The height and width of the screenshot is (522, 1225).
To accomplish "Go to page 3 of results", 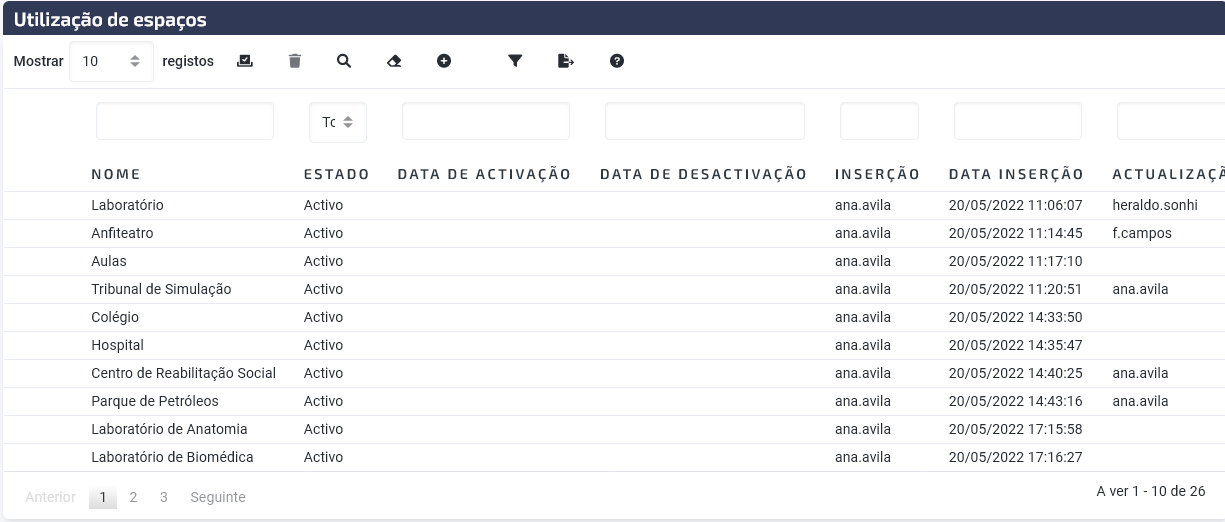I will pos(164,497).
